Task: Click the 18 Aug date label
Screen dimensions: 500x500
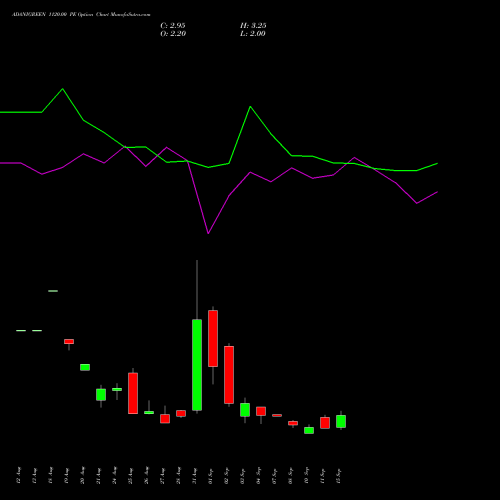Action: click(x=50, y=475)
